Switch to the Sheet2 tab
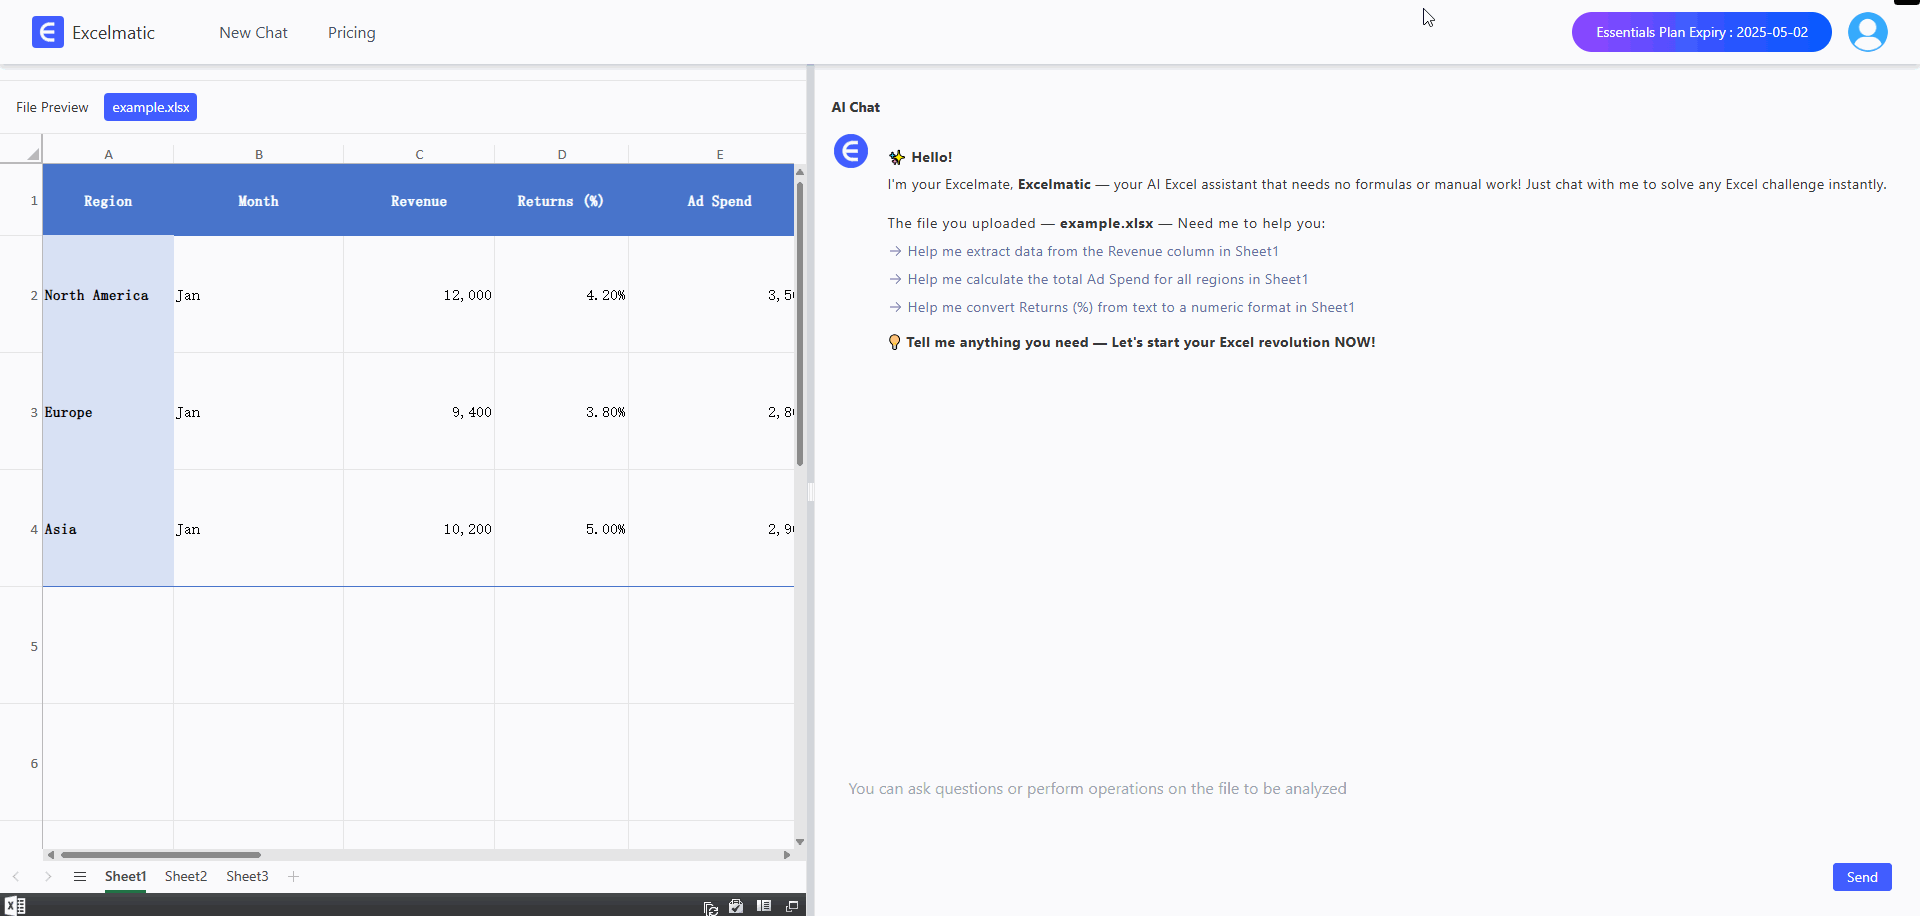 point(186,877)
